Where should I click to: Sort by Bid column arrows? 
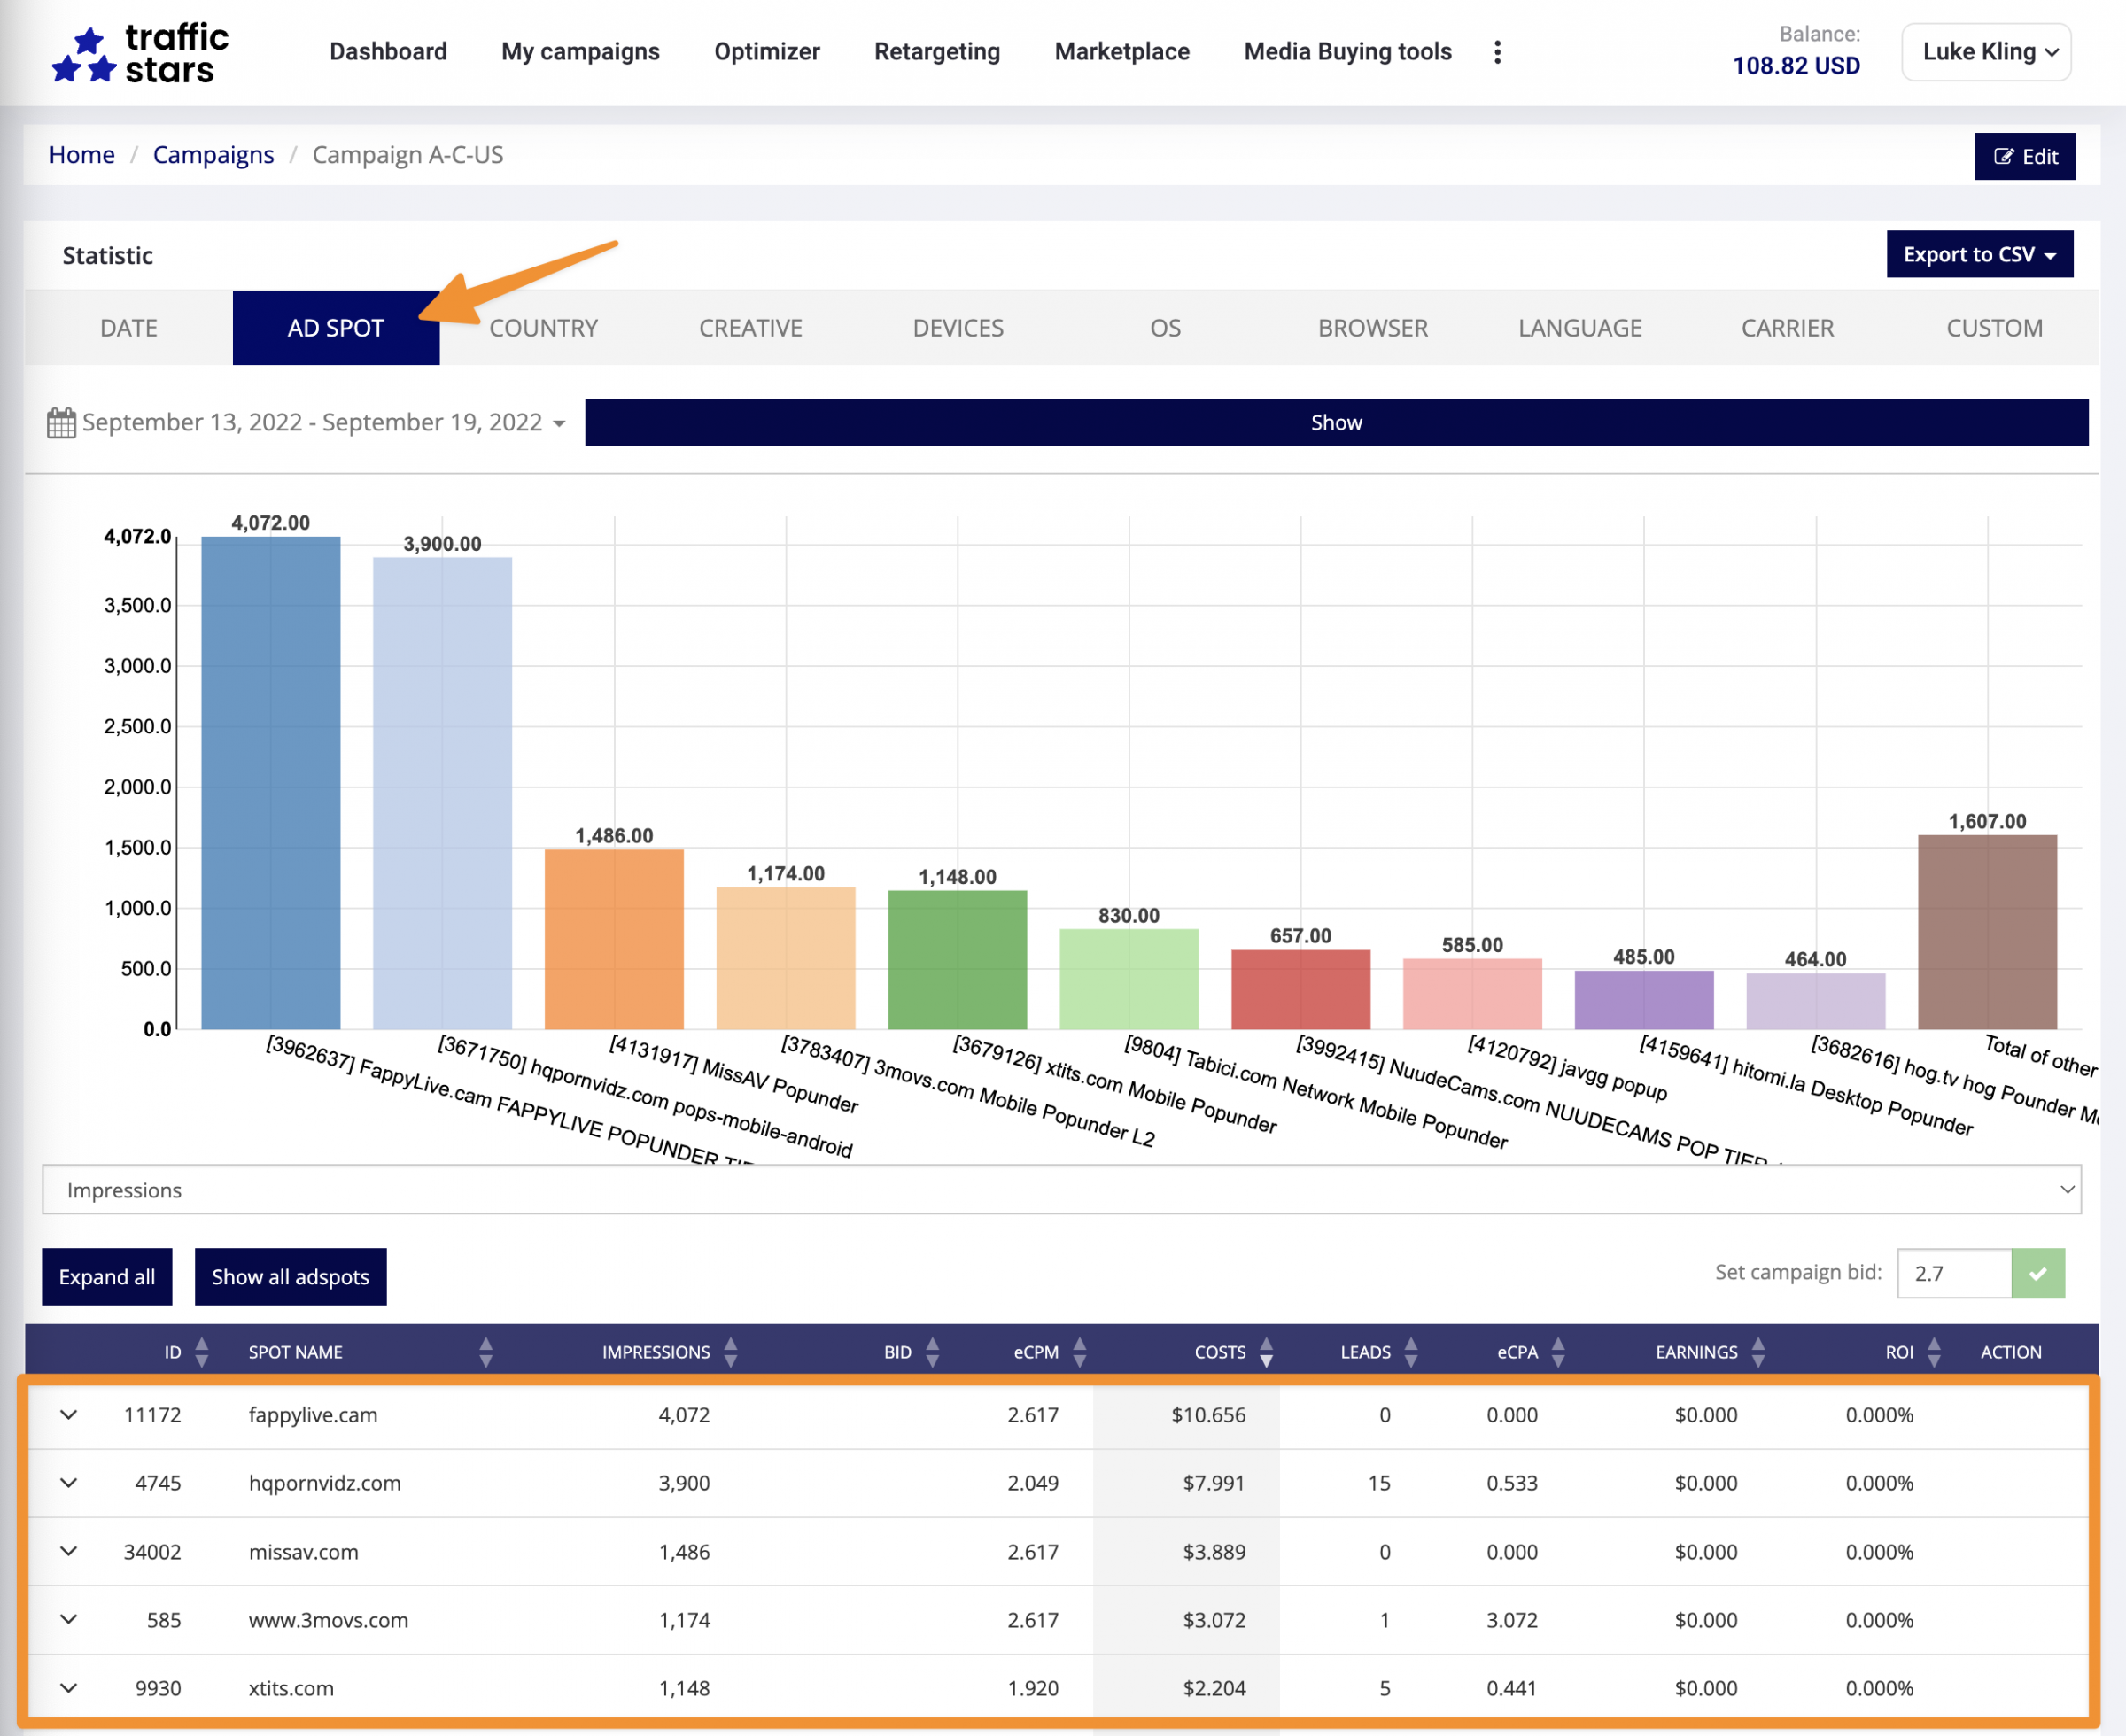tap(933, 1352)
